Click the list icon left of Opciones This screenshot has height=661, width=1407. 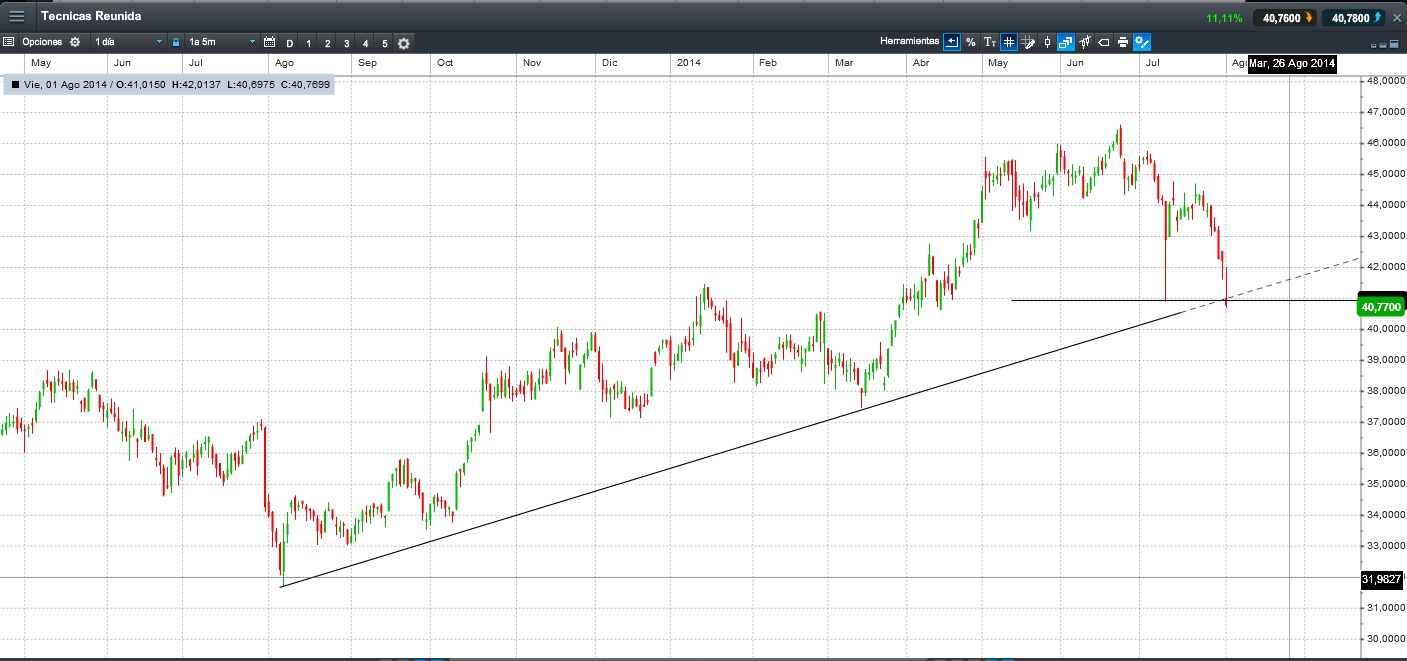pyautogui.click(x=9, y=42)
